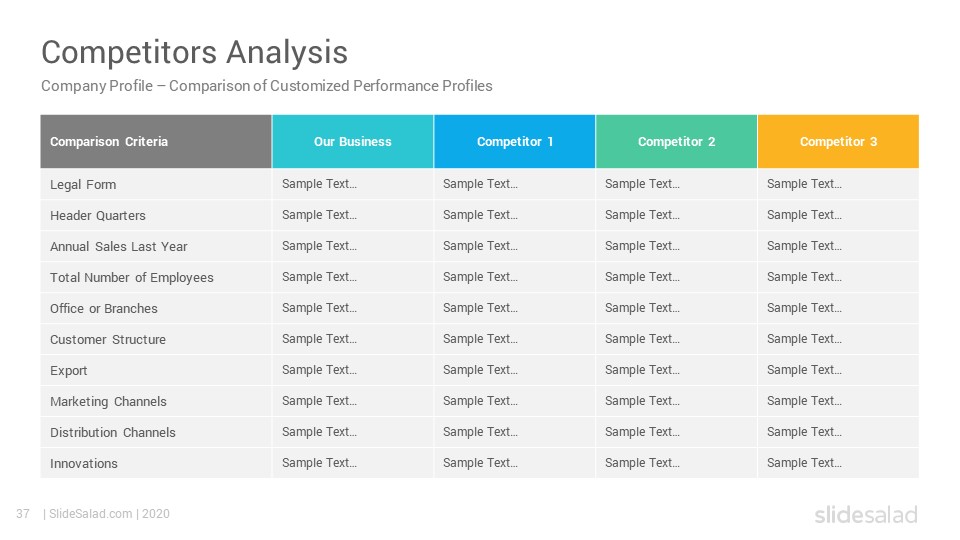Image resolution: width=960 pixels, height=540 pixels.
Task: Click the slidesalad logo watermark
Action: pyautogui.click(x=866, y=514)
